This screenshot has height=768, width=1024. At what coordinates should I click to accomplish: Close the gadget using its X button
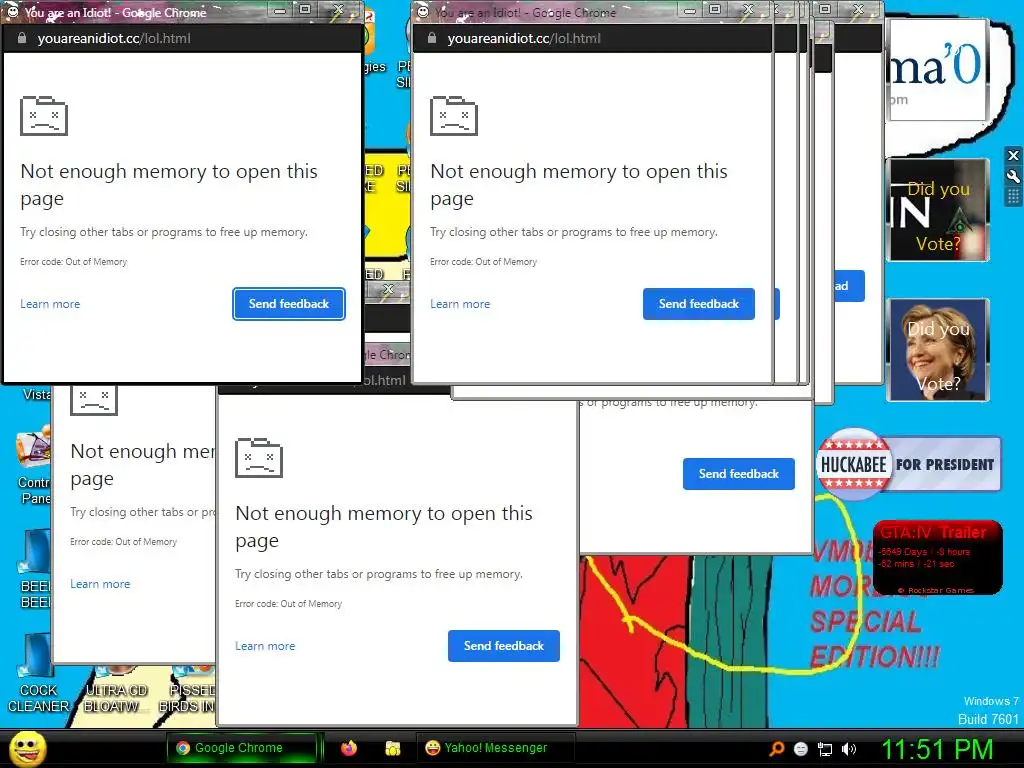[x=1013, y=155]
